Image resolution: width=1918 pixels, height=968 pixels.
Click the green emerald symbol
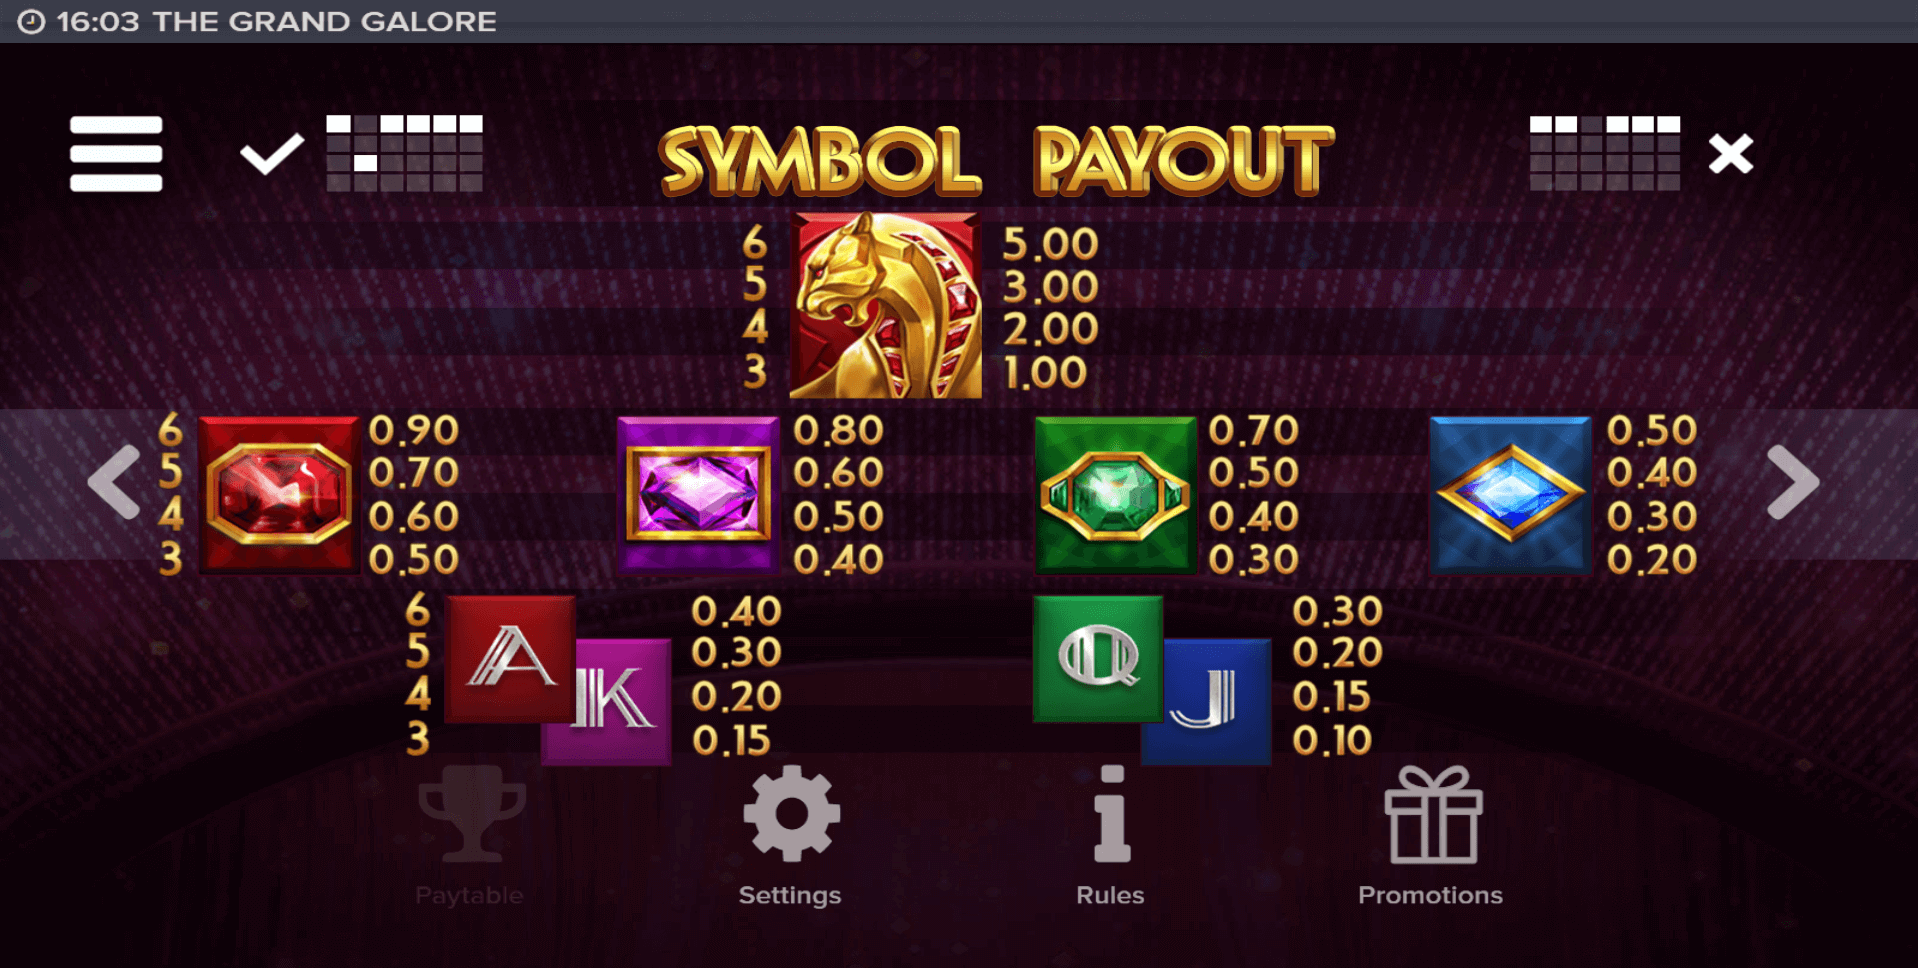click(1115, 494)
